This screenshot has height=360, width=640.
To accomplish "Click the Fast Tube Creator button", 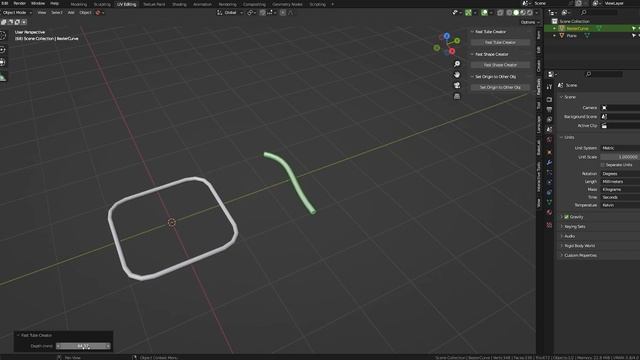I will (x=500, y=42).
